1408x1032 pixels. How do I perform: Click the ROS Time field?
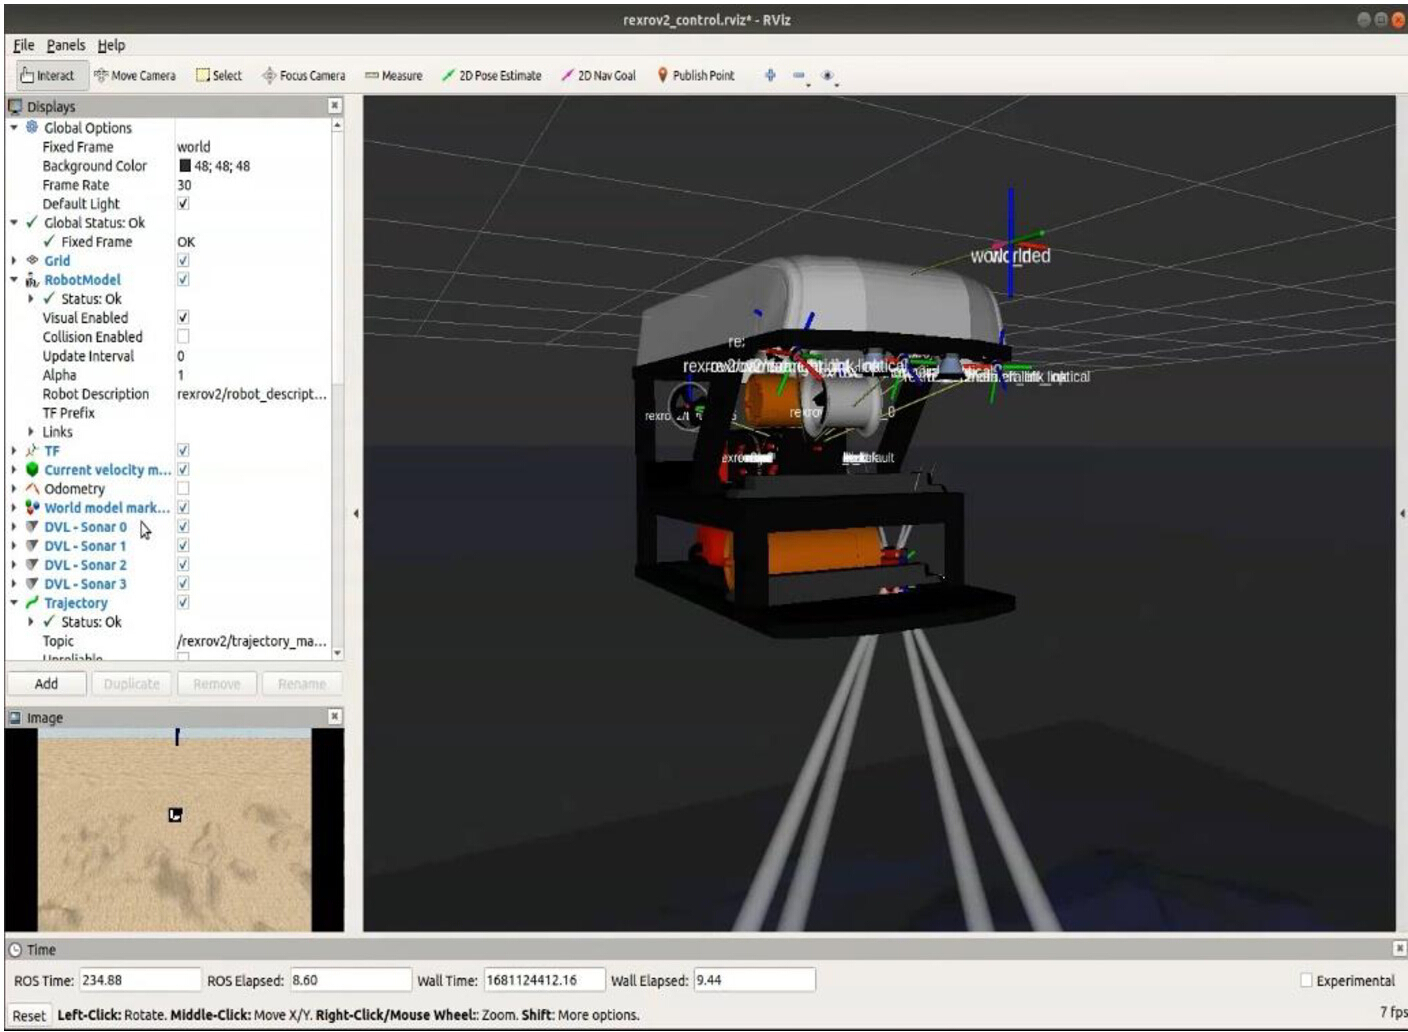139,980
